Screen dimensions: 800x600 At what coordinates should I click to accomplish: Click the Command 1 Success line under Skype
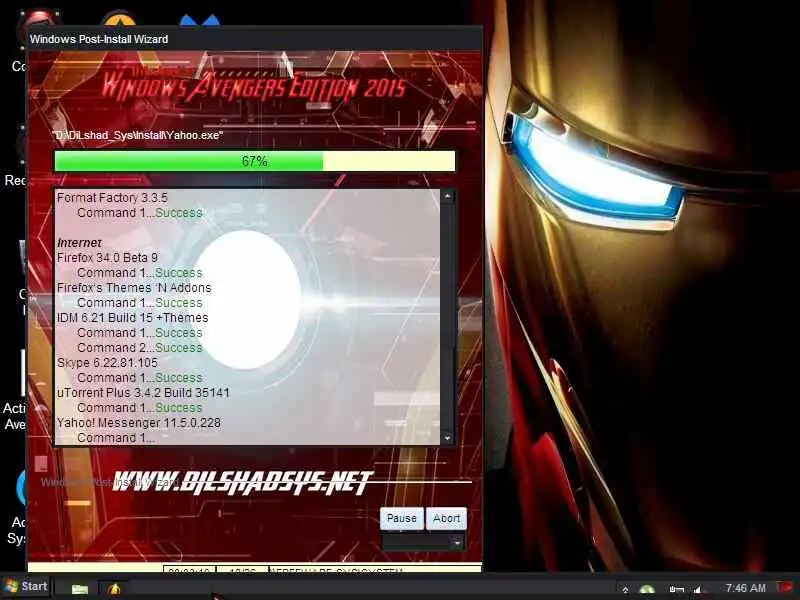(140, 378)
